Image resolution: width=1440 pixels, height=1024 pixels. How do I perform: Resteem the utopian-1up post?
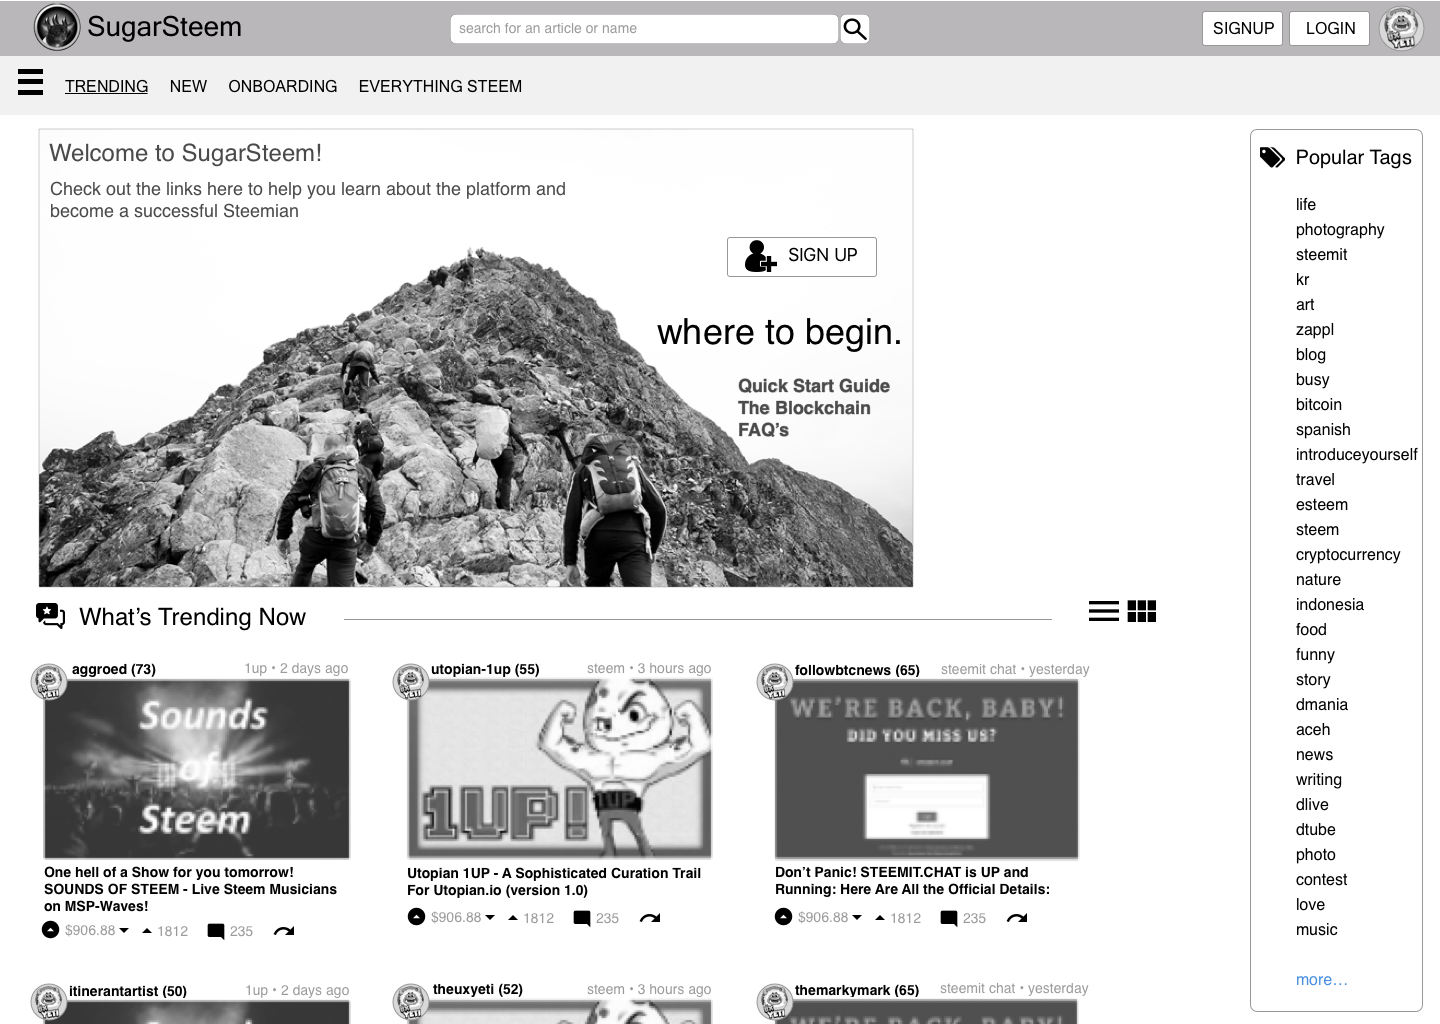[x=650, y=918]
